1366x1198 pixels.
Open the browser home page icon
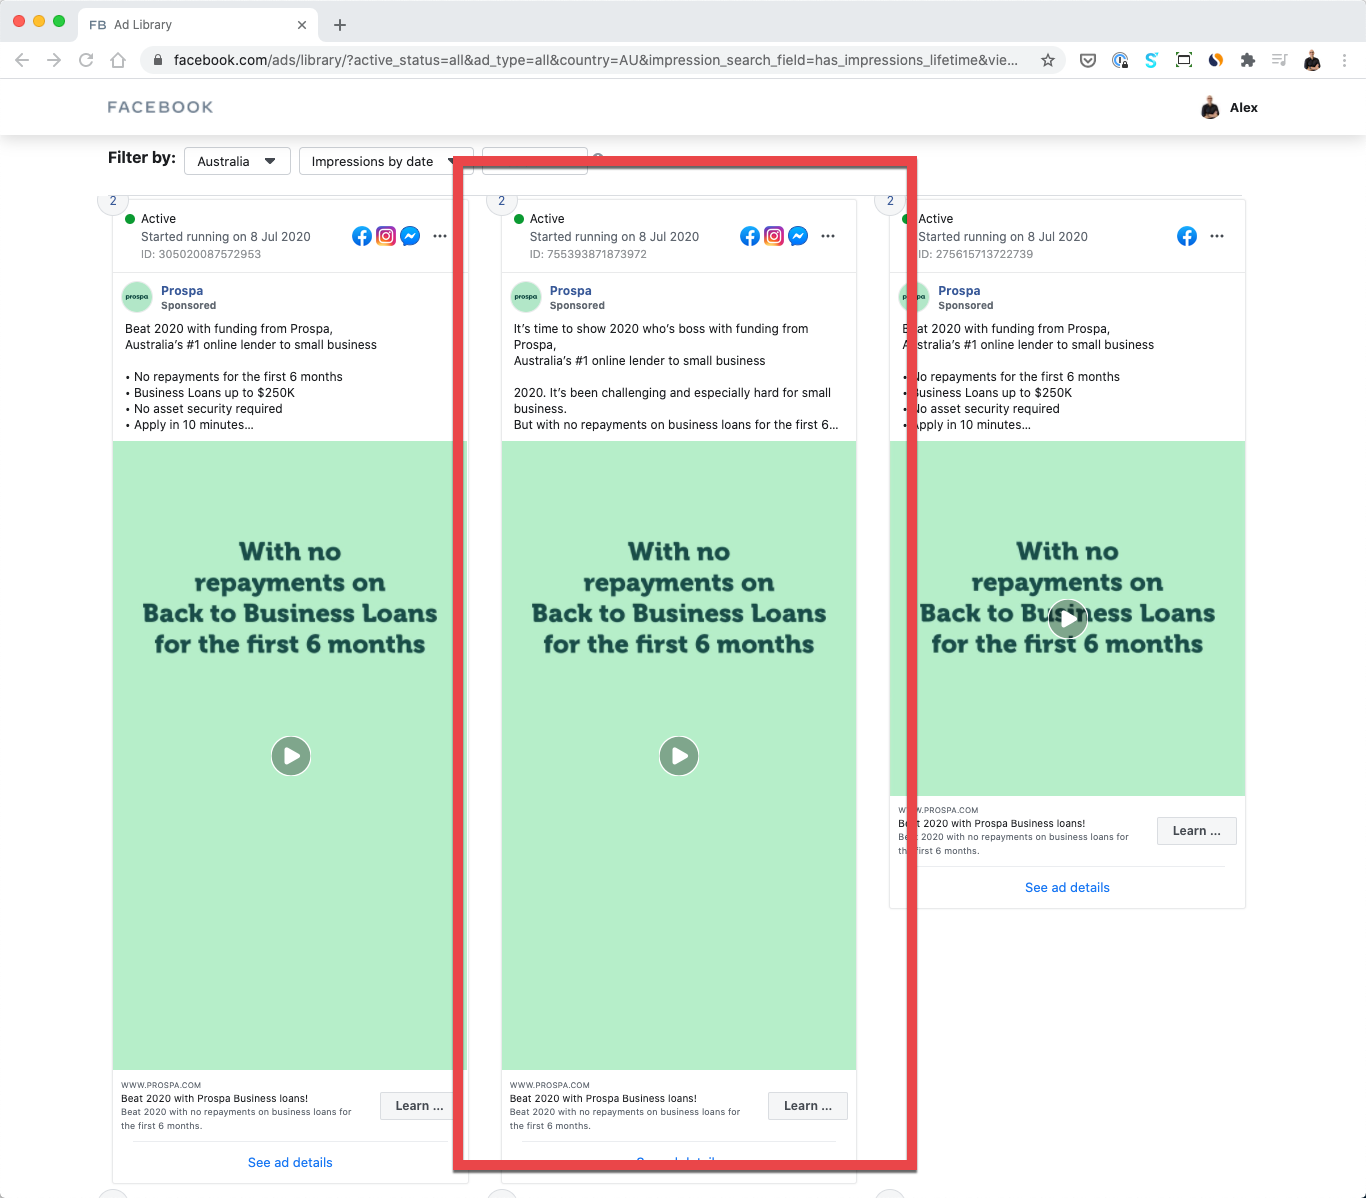(x=118, y=60)
